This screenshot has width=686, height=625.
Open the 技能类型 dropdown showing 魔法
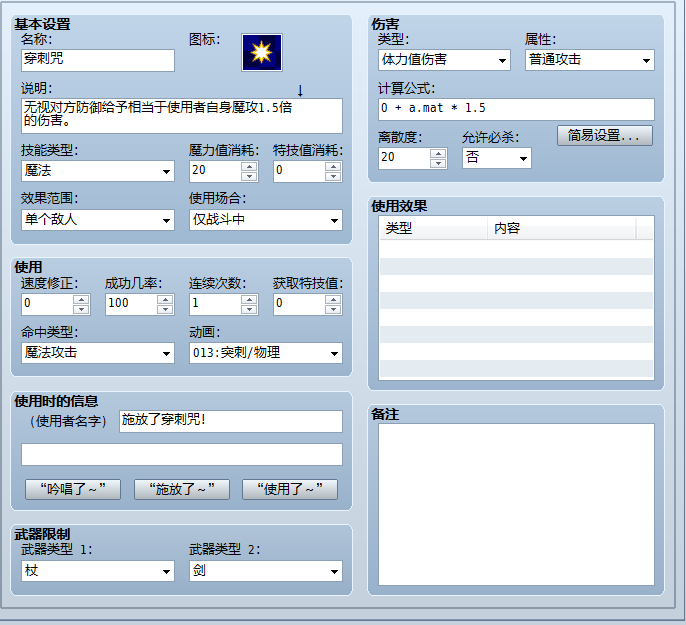click(x=98, y=171)
